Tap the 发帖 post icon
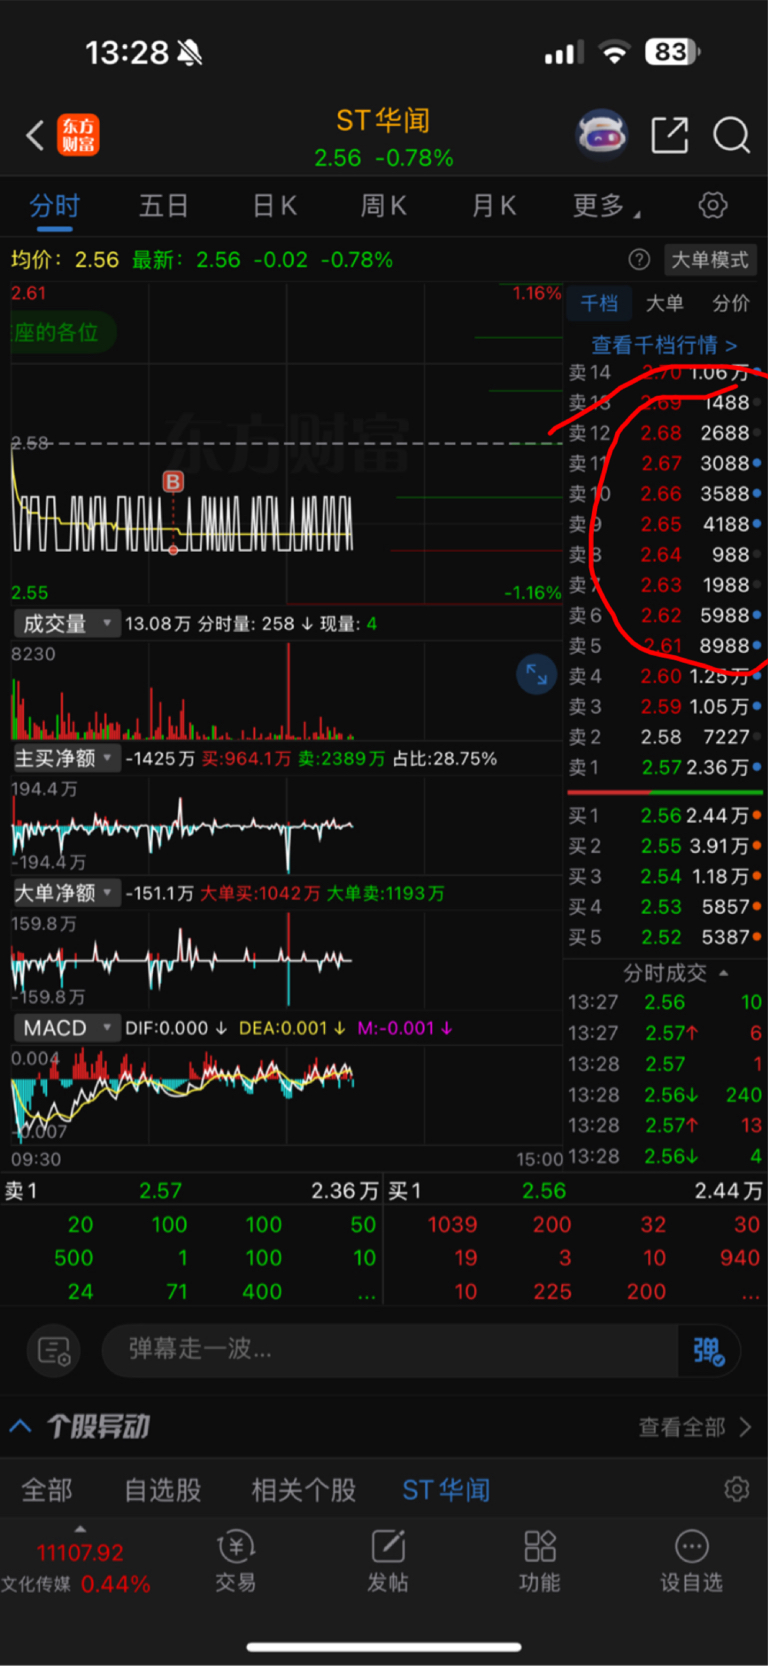The width and height of the screenshot is (768, 1666). coord(388,1561)
